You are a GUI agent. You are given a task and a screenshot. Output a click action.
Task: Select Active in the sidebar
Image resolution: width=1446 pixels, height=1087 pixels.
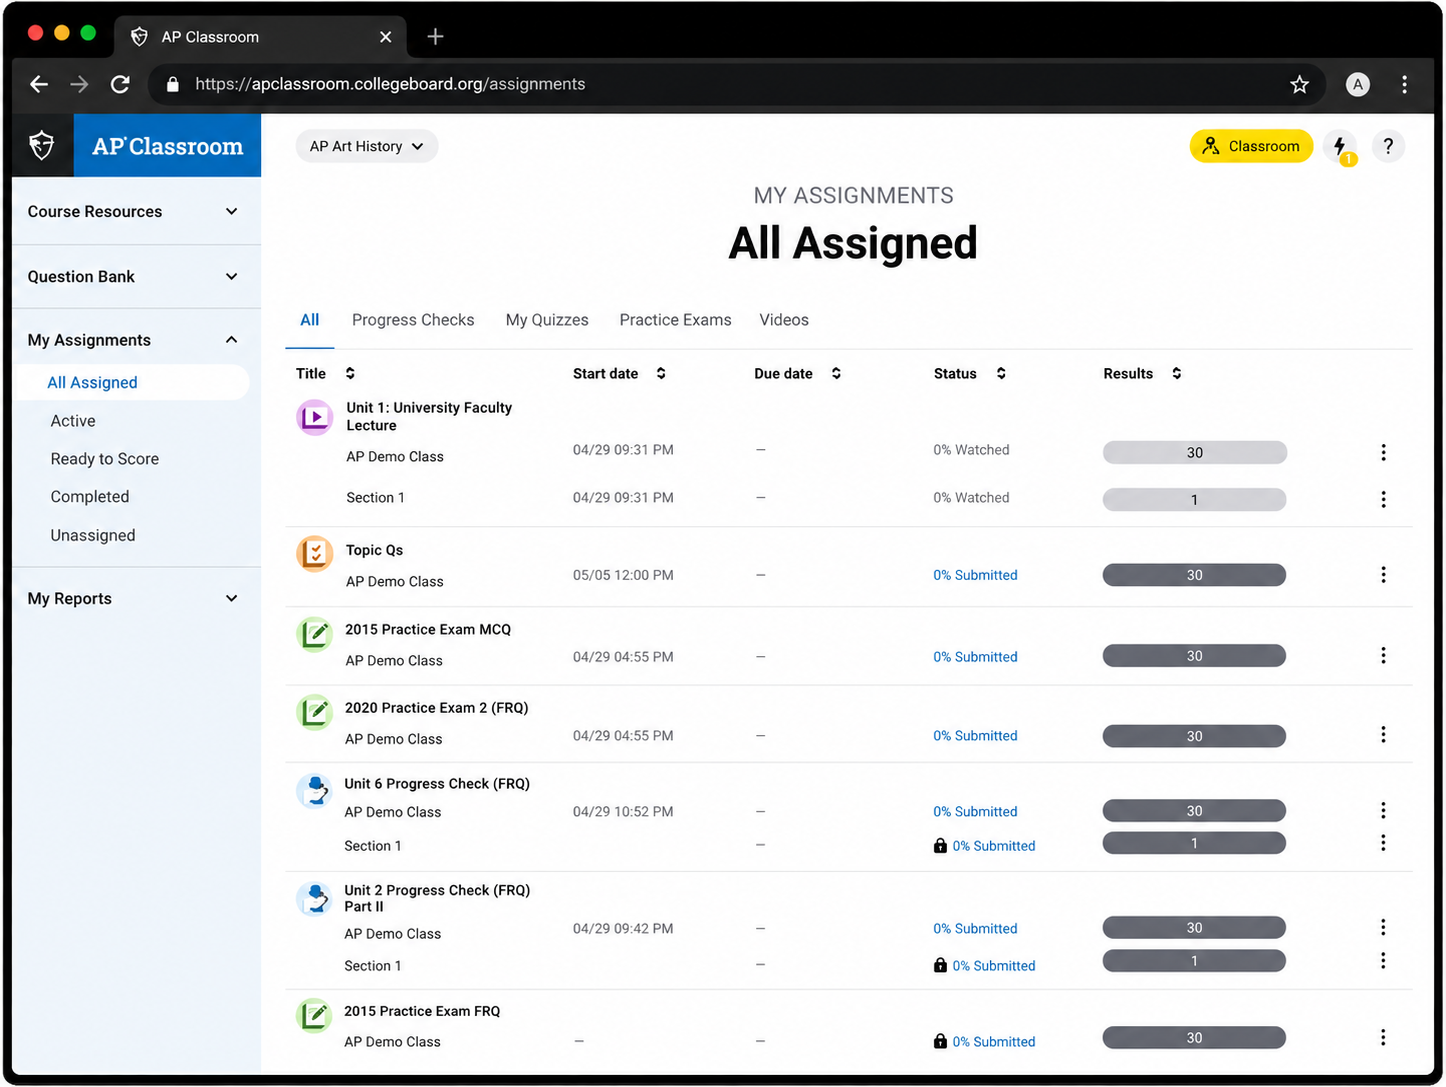pos(73,421)
